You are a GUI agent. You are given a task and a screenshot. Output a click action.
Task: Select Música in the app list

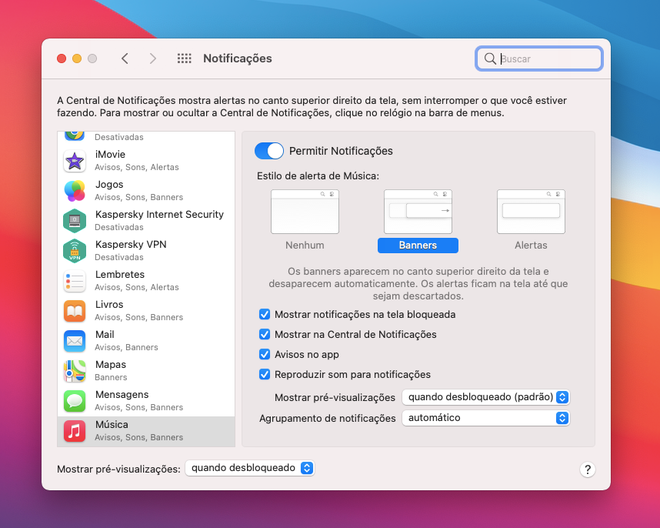tap(146, 431)
